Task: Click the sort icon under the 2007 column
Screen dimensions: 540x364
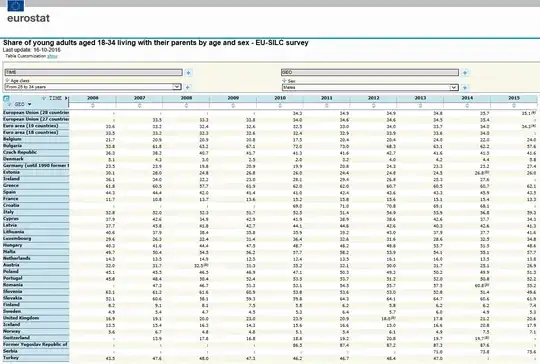Action: (139, 106)
